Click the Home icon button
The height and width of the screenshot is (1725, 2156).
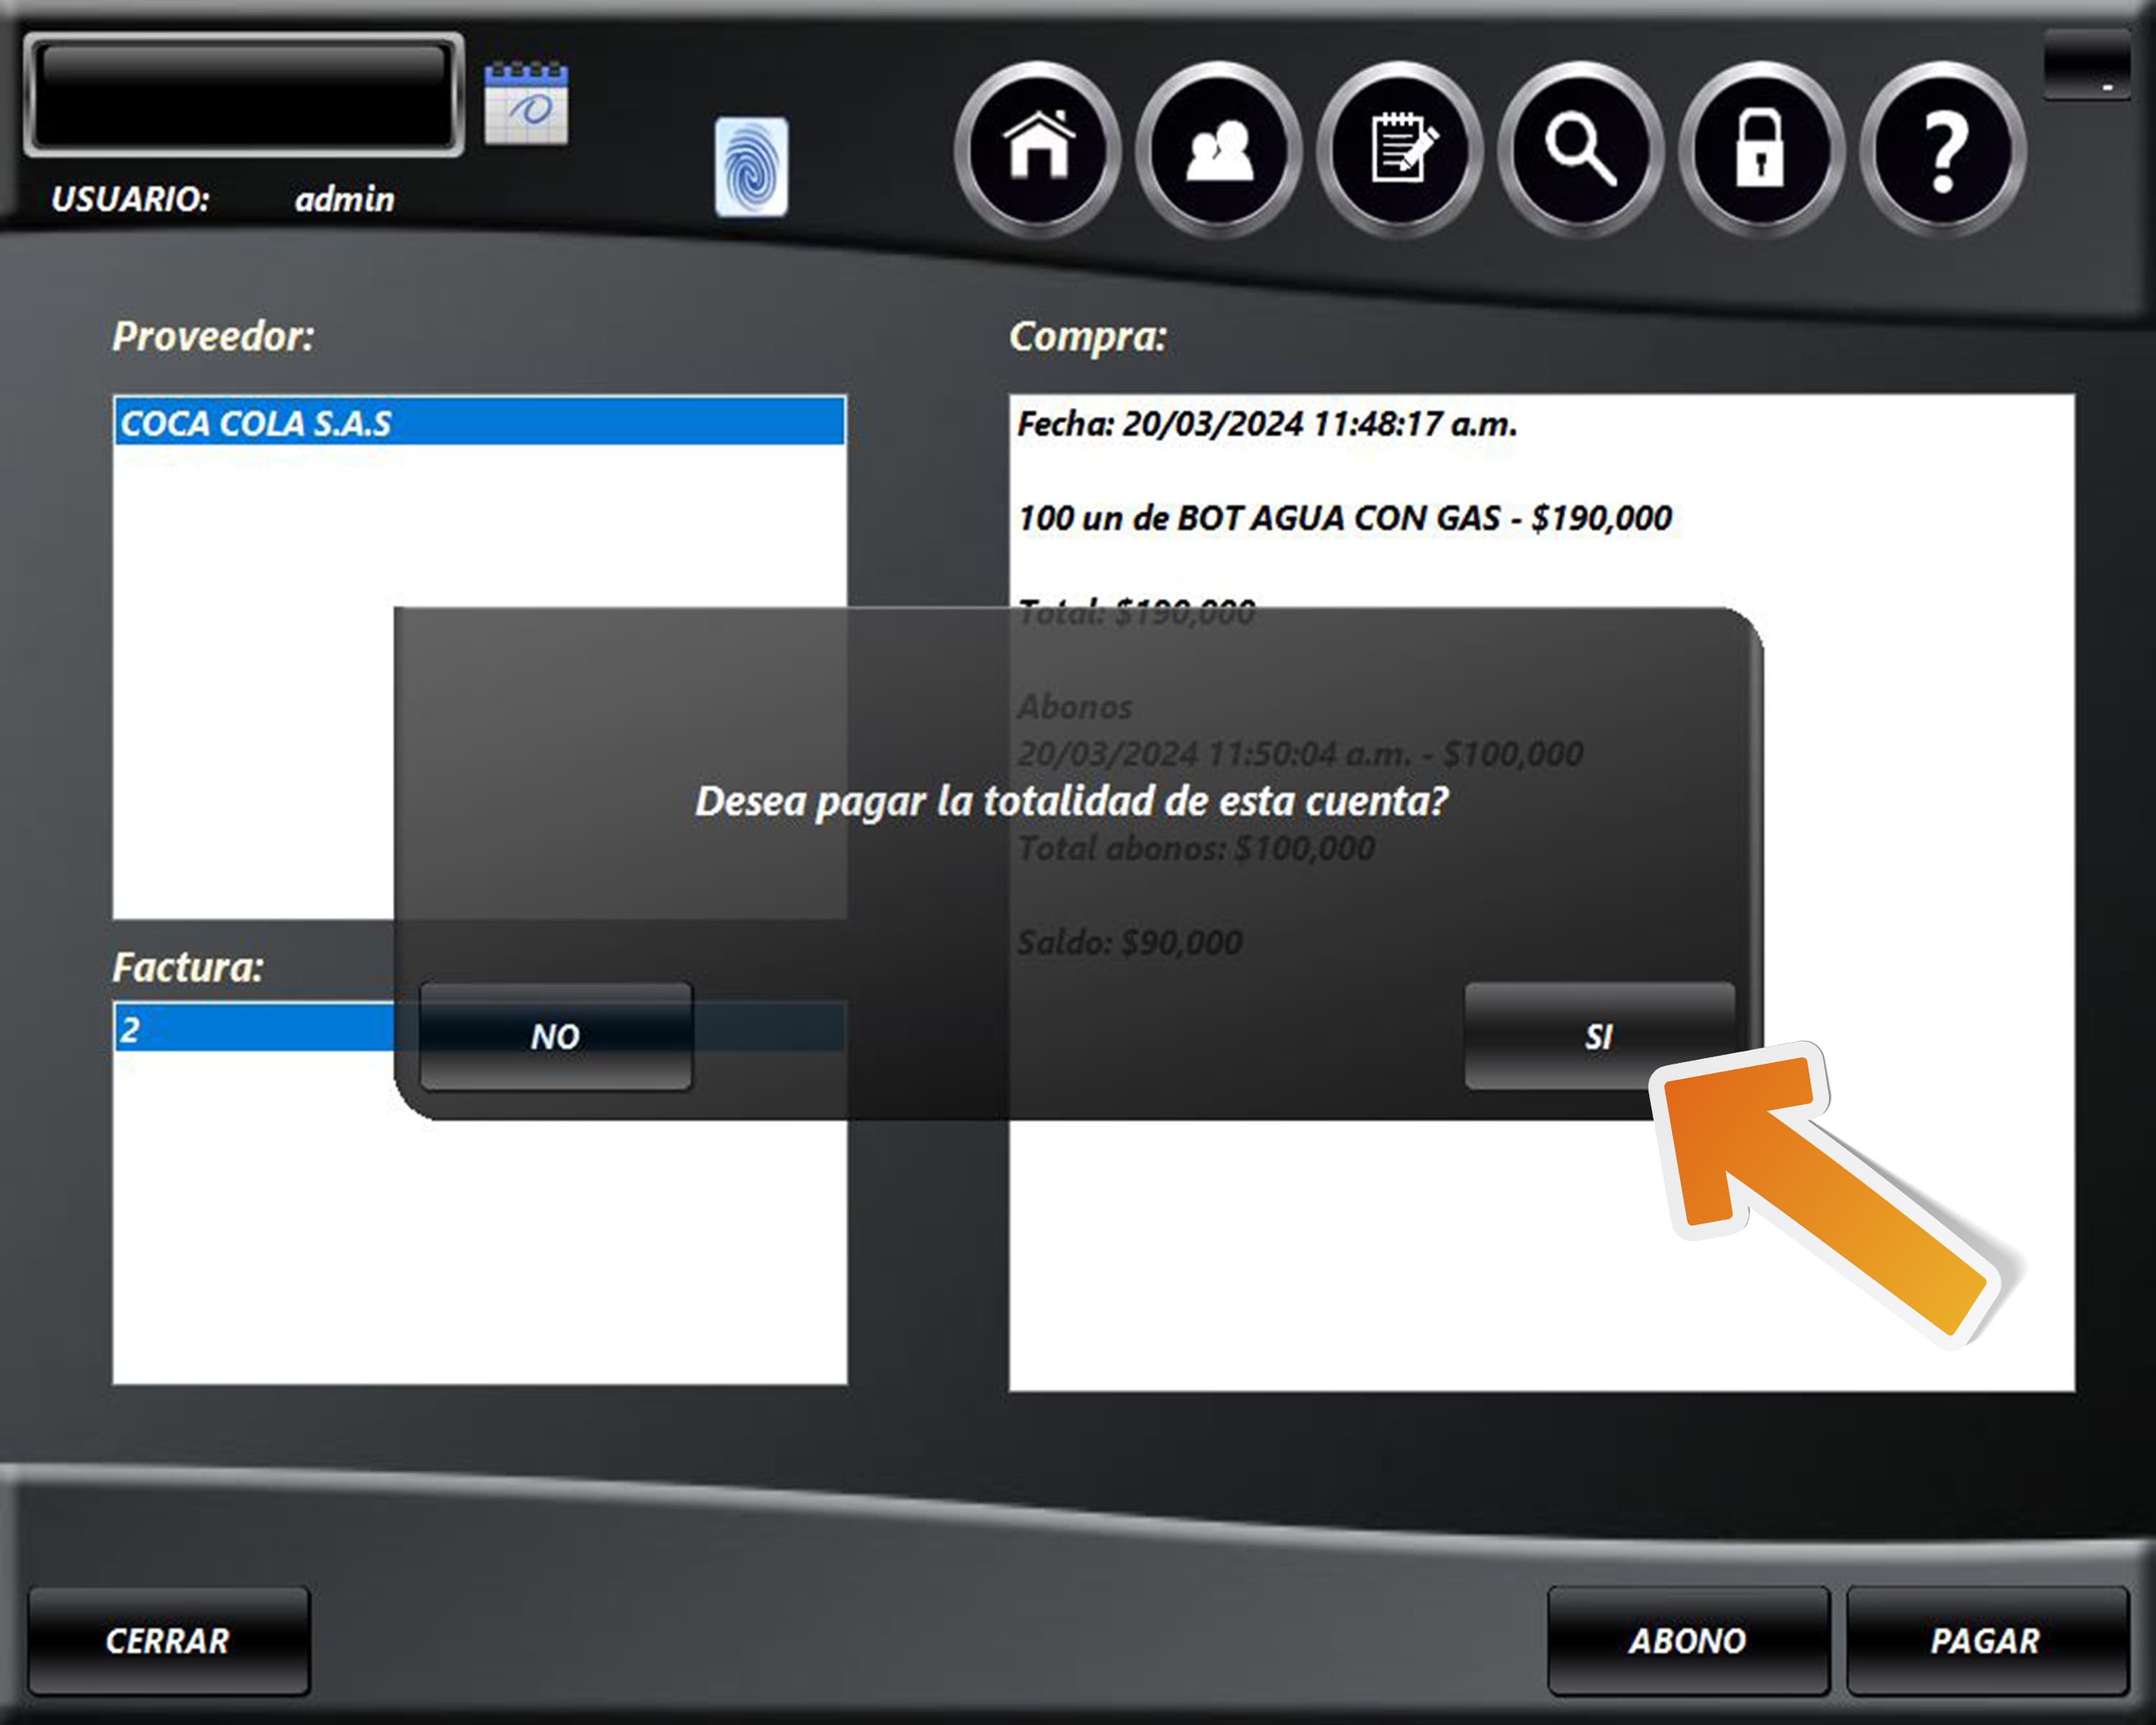point(1038,150)
